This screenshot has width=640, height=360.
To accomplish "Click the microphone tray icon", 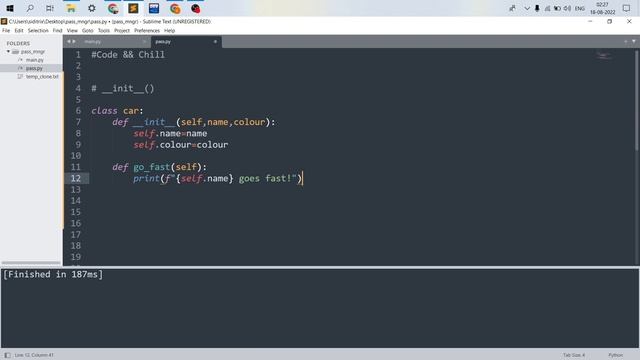I will (x=537, y=8).
